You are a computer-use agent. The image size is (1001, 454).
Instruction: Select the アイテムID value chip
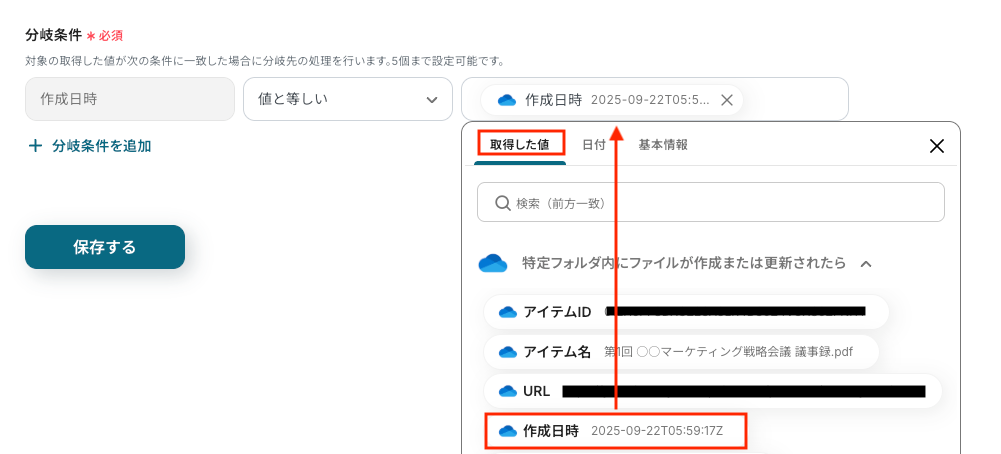(x=686, y=312)
